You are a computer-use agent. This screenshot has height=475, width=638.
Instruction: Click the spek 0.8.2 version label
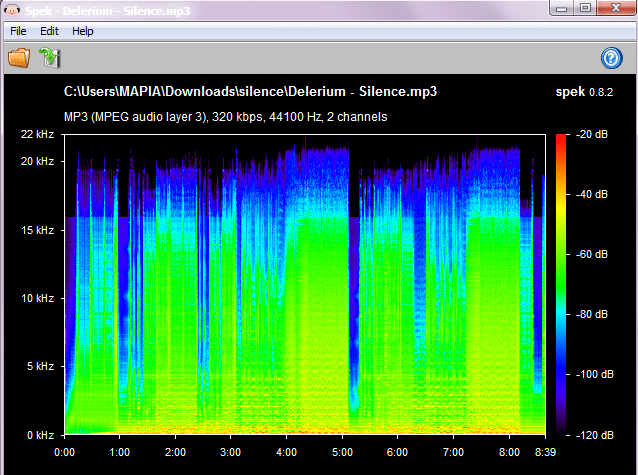(584, 92)
